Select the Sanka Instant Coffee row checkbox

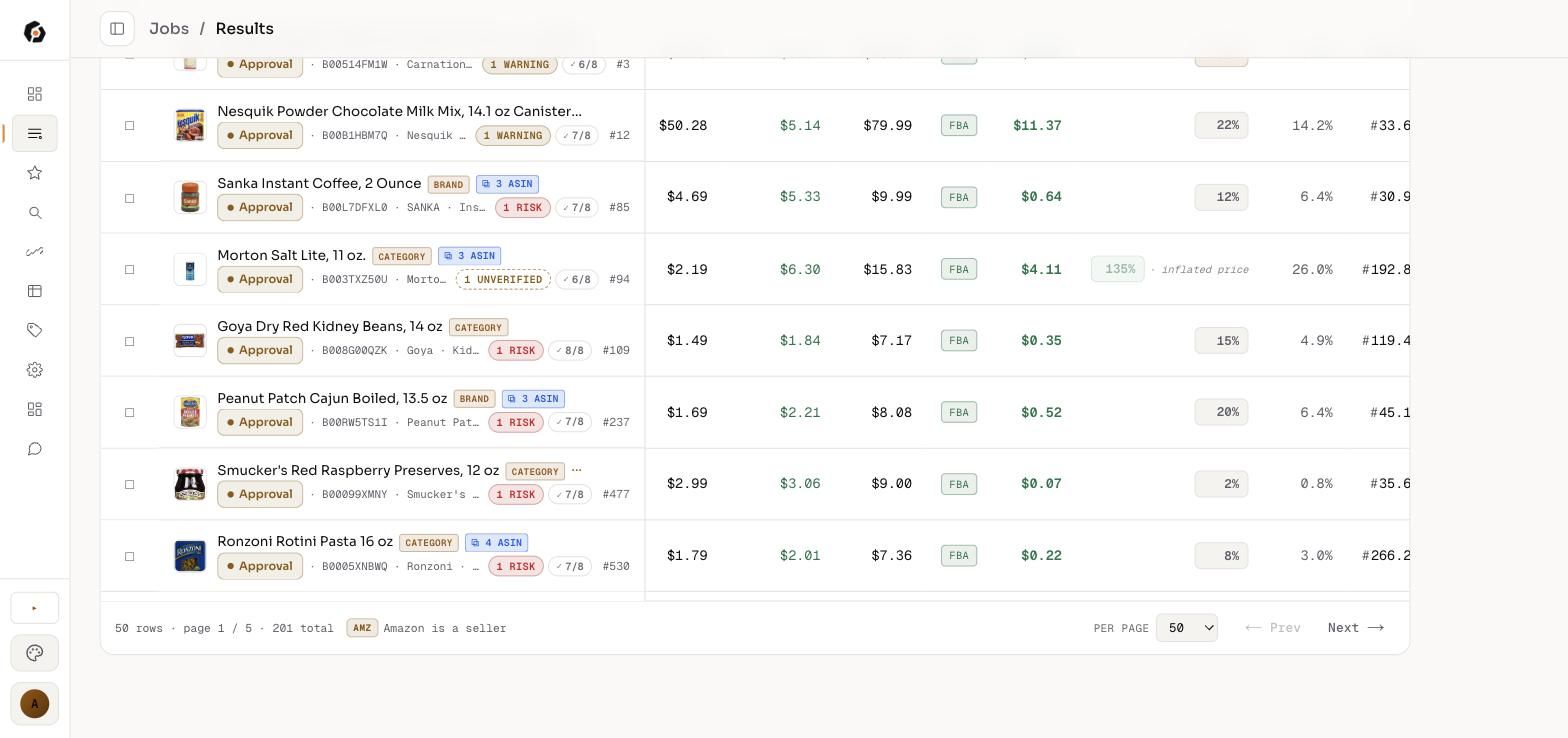point(129,198)
